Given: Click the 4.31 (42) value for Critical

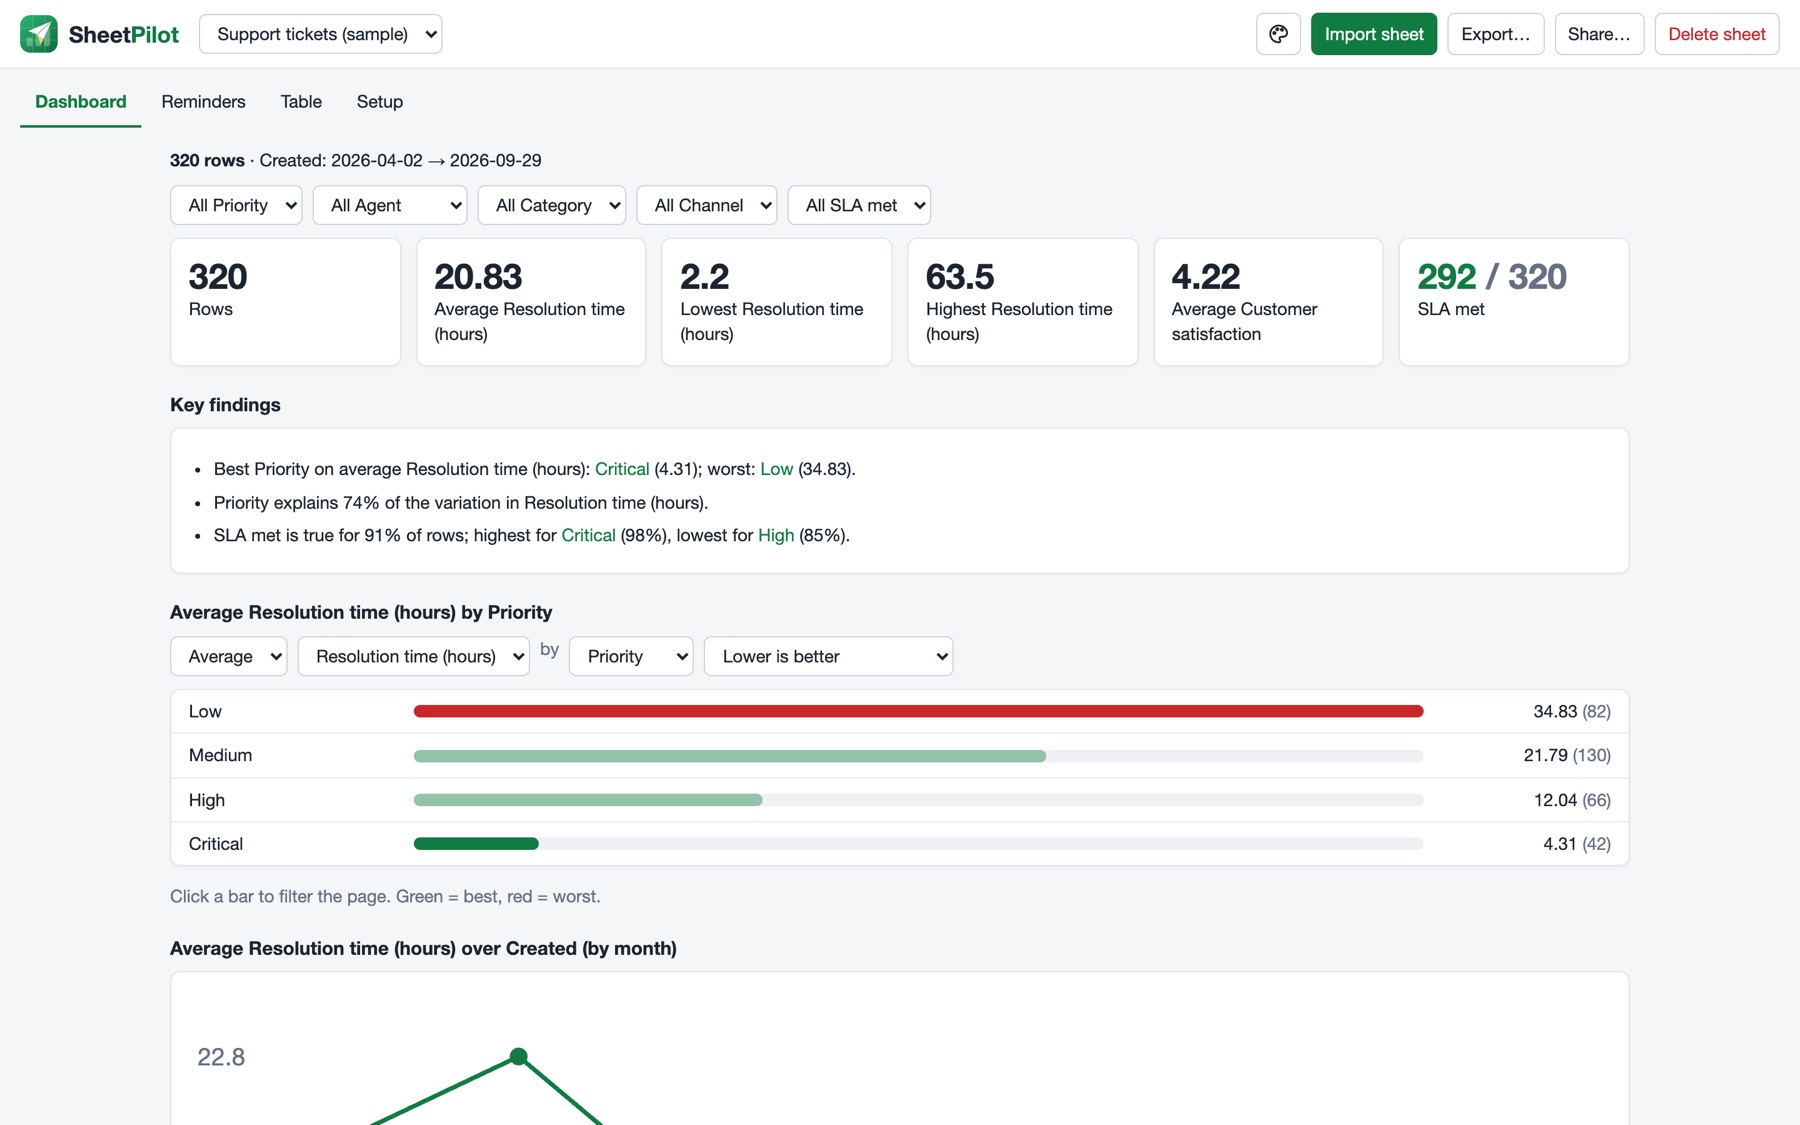Looking at the screenshot, I should tap(1577, 844).
